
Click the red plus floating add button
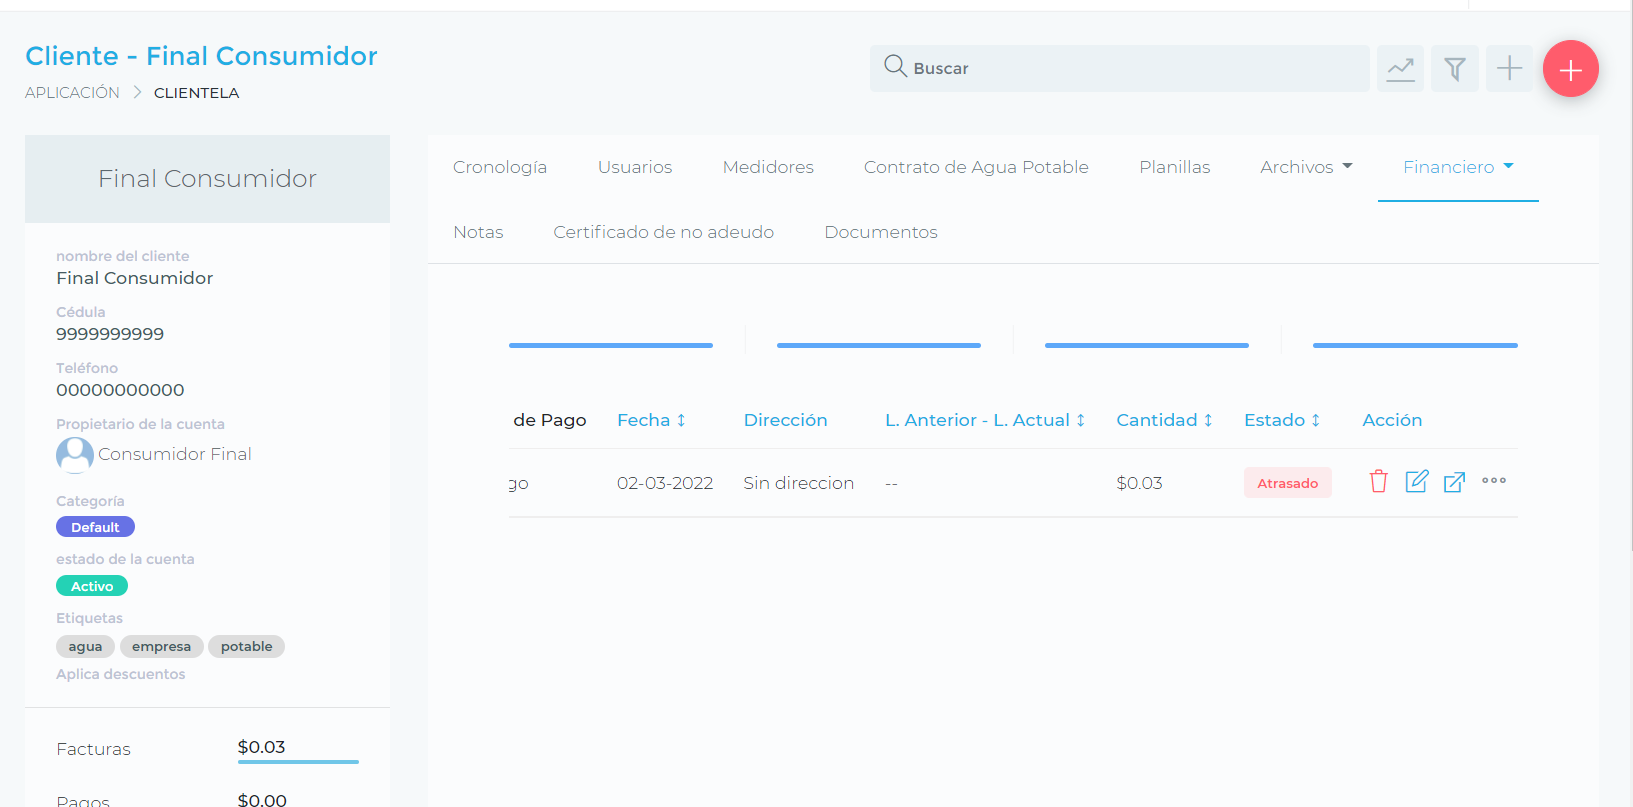[1570, 69]
